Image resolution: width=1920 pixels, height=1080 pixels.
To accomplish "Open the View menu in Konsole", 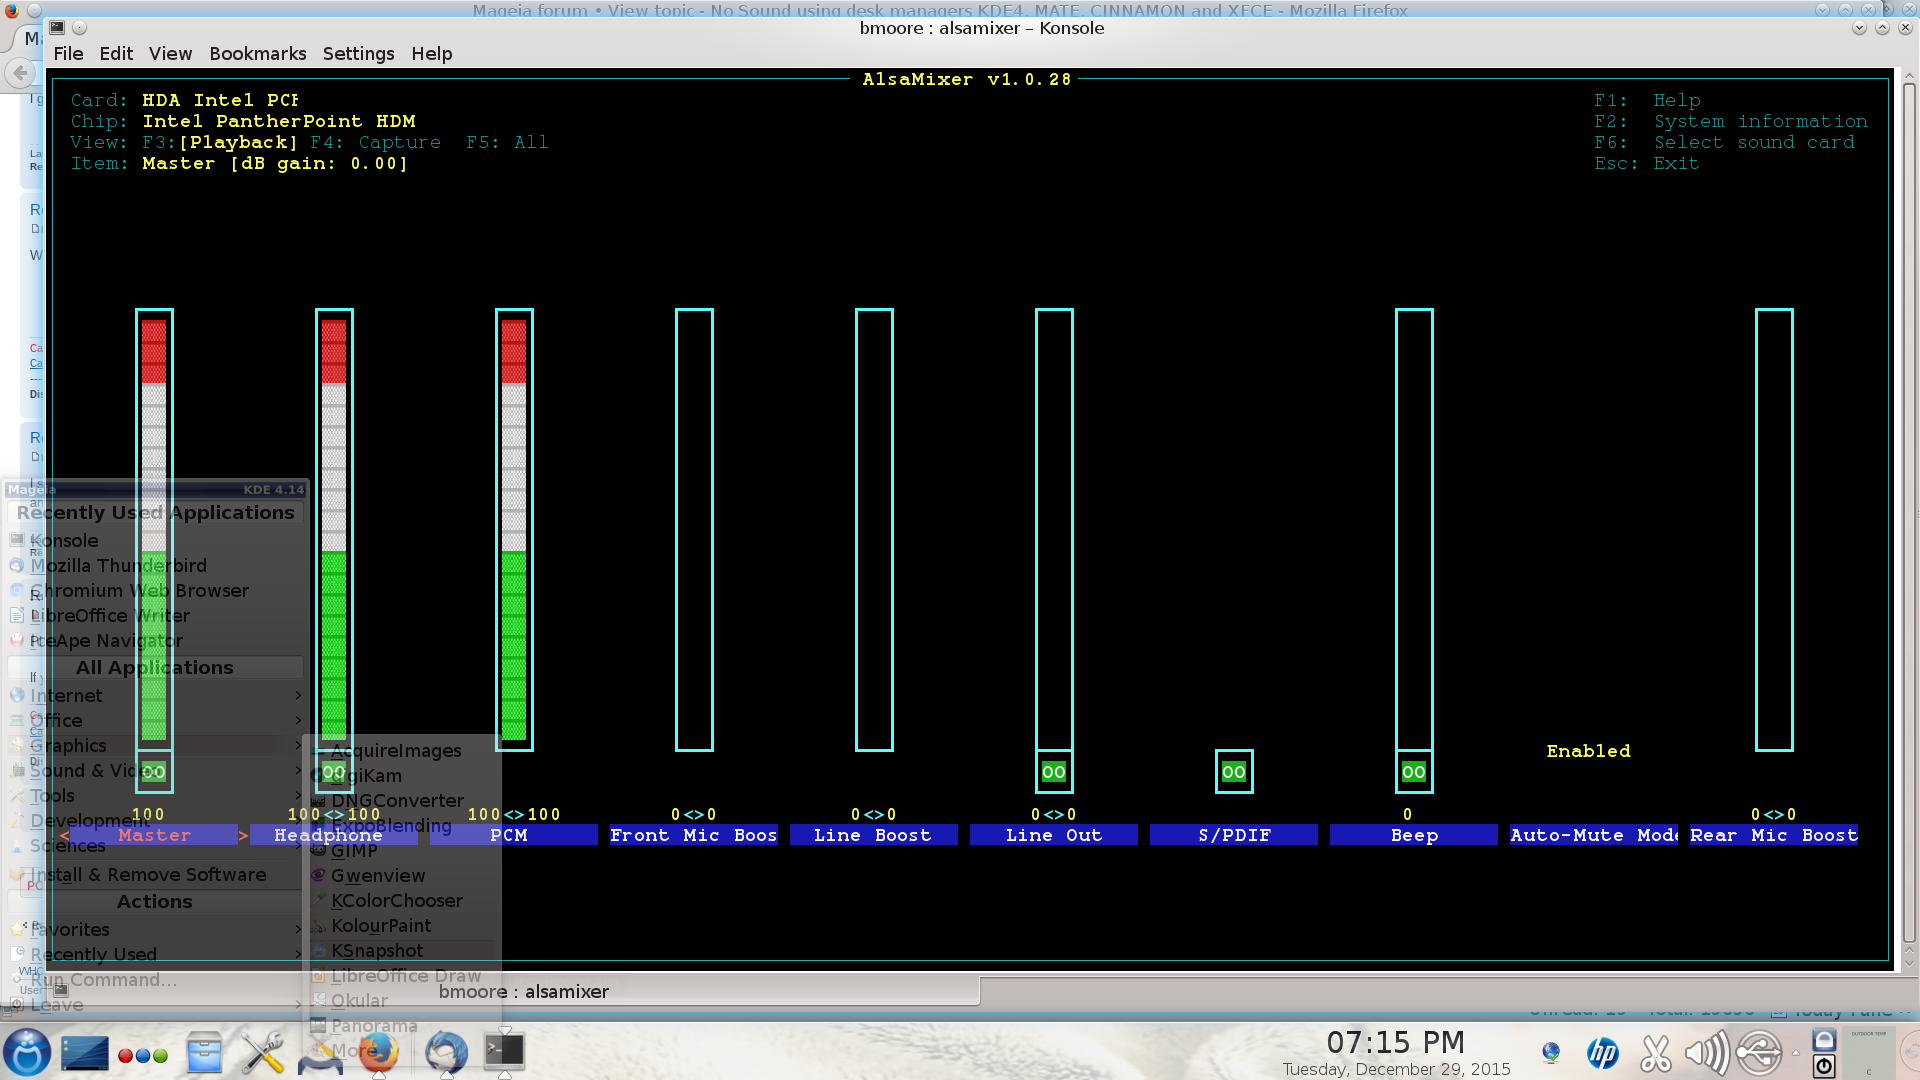I will (x=170, y=54).
